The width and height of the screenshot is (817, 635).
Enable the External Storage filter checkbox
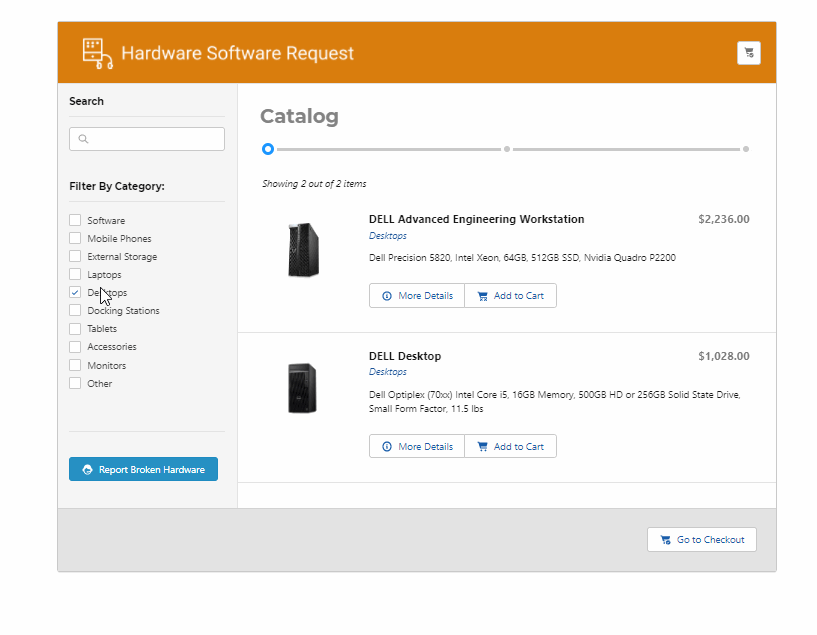[x=75, y=256]
